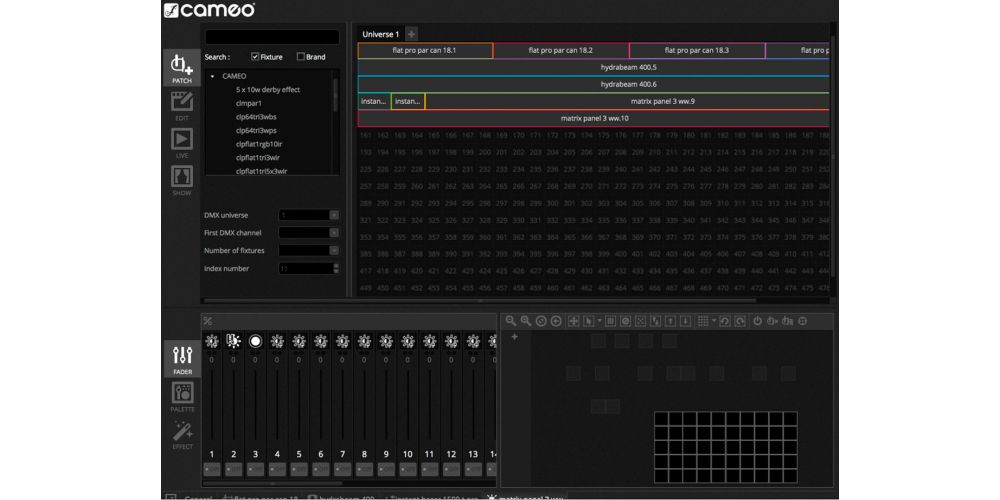The height and width of the screenshot is (500, 1000).
Task: Click the fixture search input field
Action: 272,37
